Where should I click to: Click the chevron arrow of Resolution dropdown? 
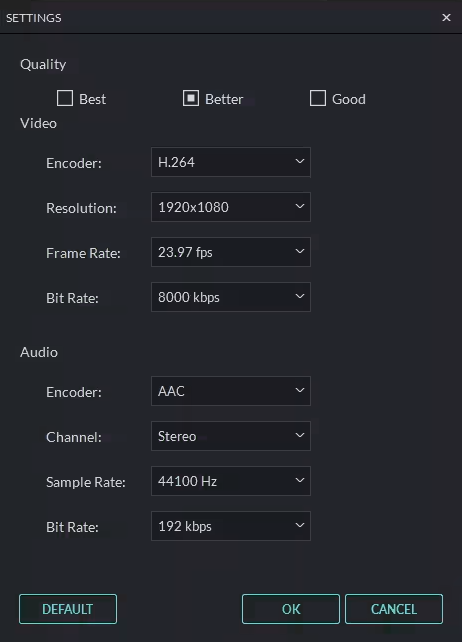point(300,206)
